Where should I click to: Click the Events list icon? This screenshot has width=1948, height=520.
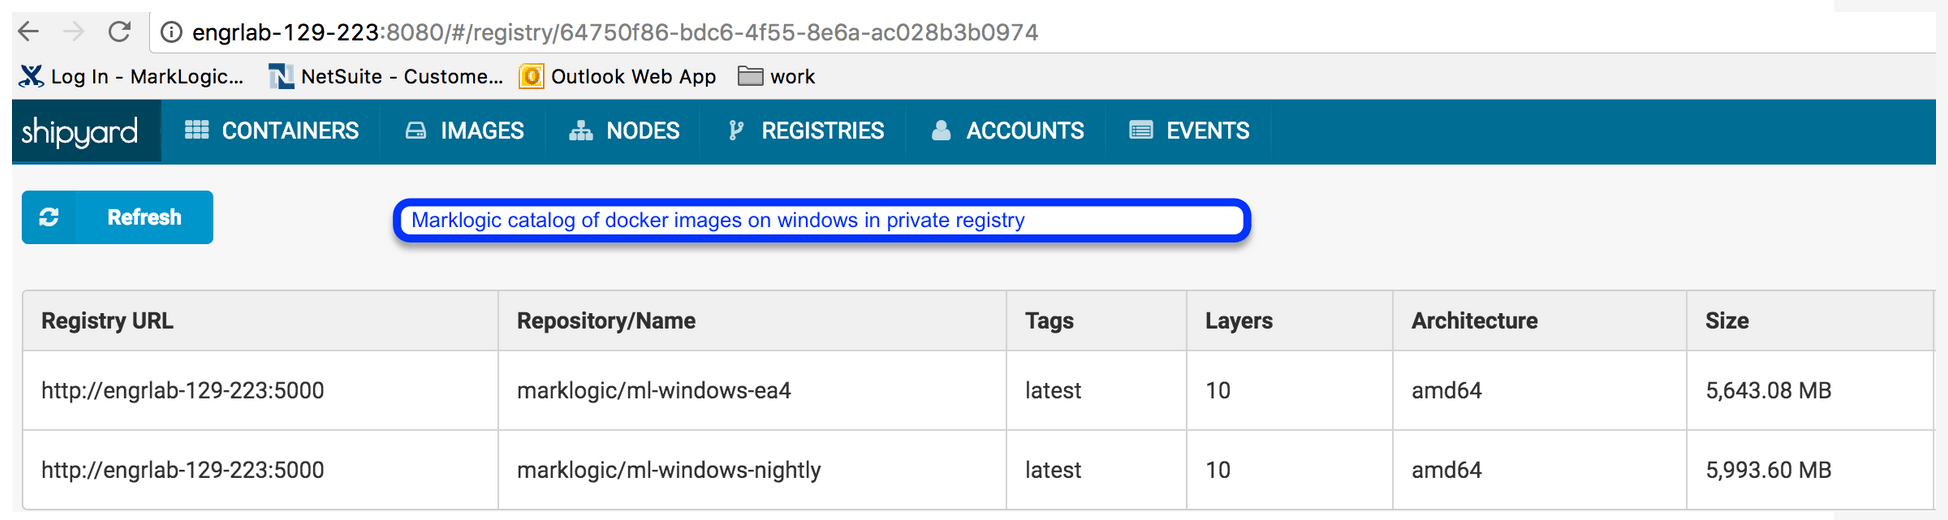pyautogui.click(x=1141, y=130)
